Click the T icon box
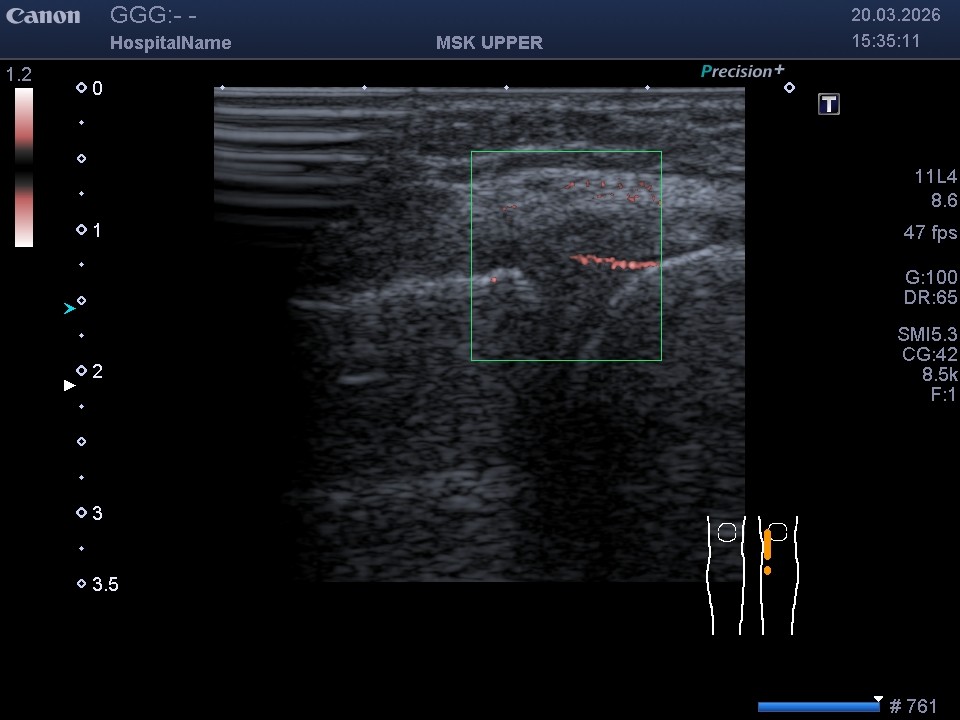 pyautogui.click(x=828, y=104)
